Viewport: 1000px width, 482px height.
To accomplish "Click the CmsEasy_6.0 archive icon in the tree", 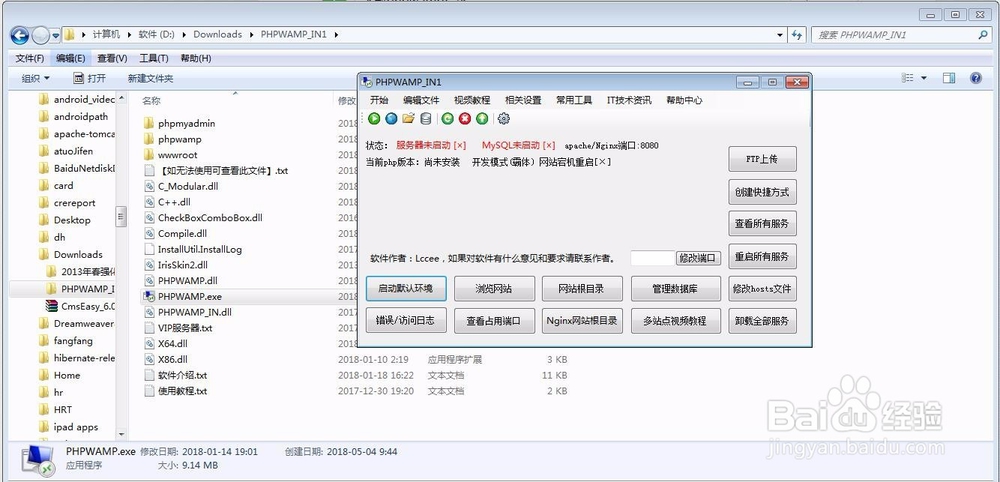I will click(x=52, y=306).
